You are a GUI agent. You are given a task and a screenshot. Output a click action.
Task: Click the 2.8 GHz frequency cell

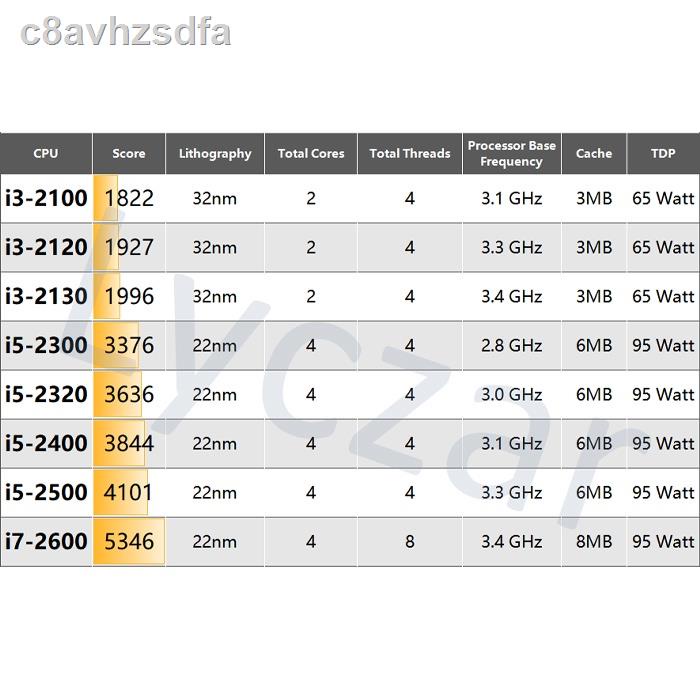coord(512,346)
